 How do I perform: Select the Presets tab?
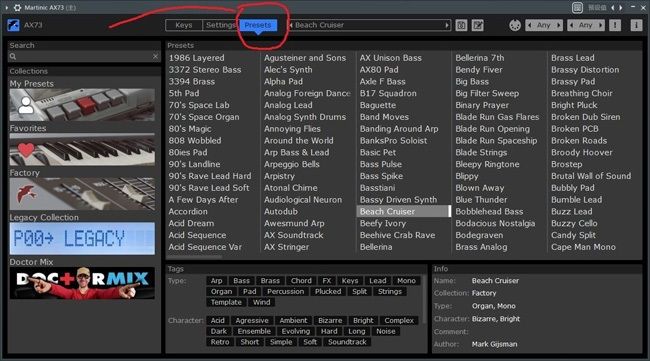(x=257, y=25)
